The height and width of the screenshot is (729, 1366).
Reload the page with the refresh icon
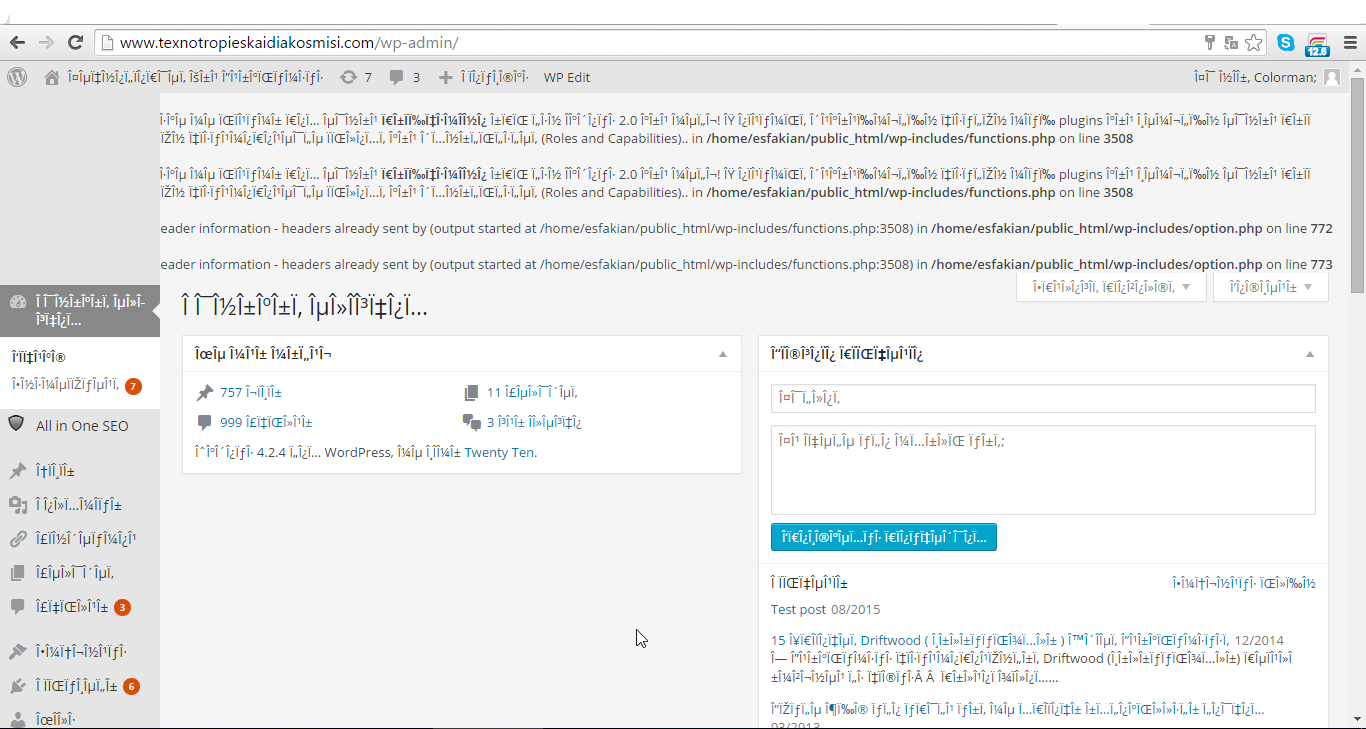75,43
